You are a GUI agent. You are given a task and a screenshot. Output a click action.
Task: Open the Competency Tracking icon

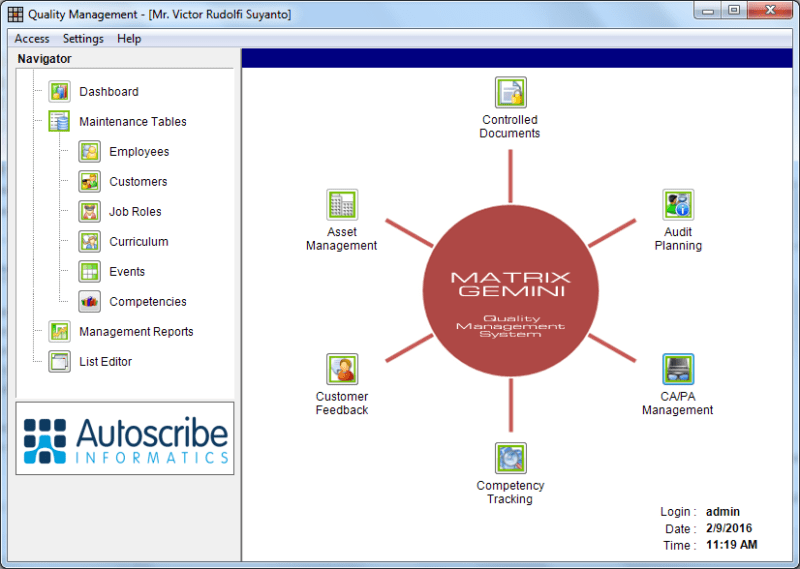(510, 458)
